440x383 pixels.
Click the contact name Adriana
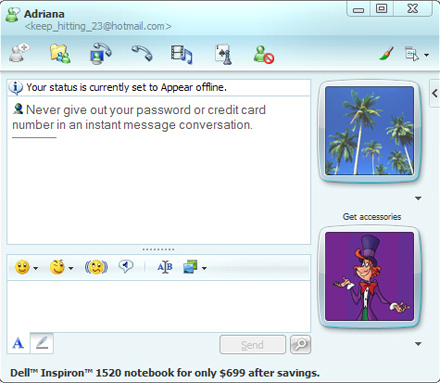tap(44, 14)
